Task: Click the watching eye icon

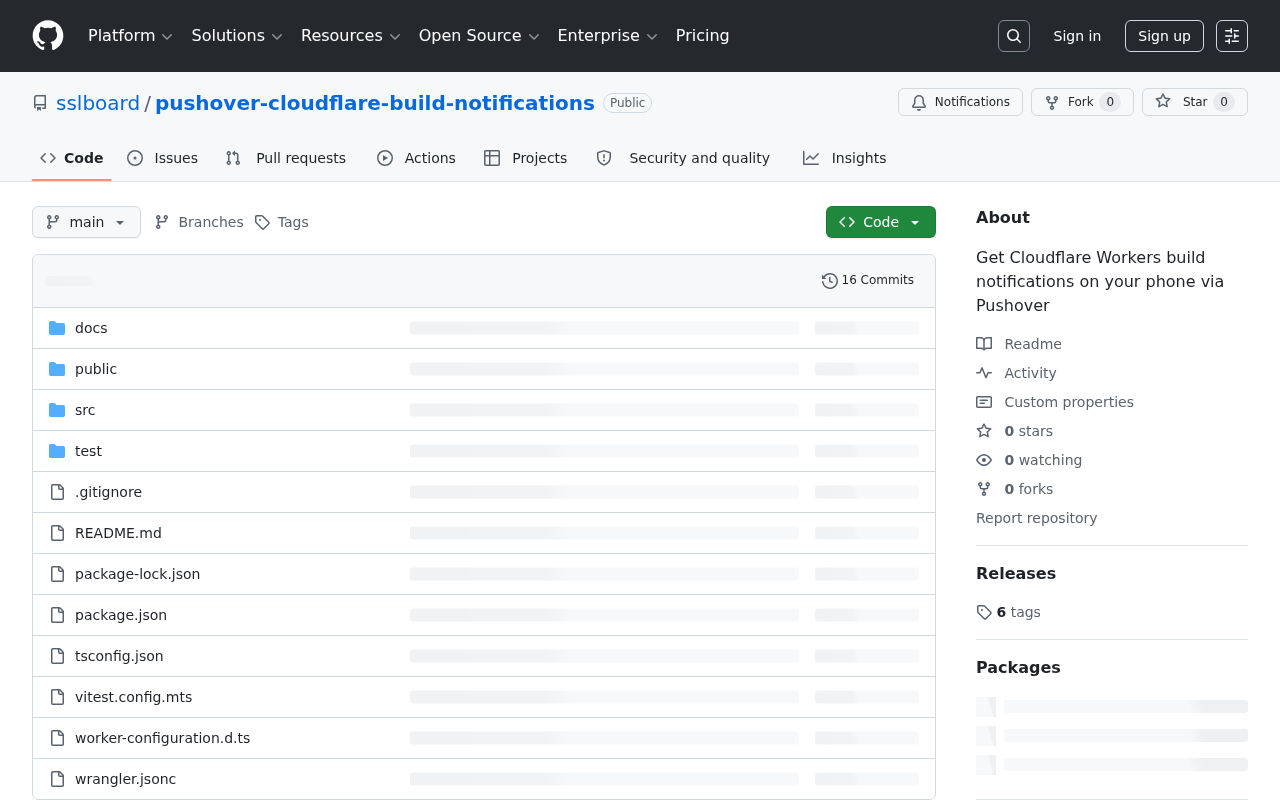Action: (x=984, y=460)
